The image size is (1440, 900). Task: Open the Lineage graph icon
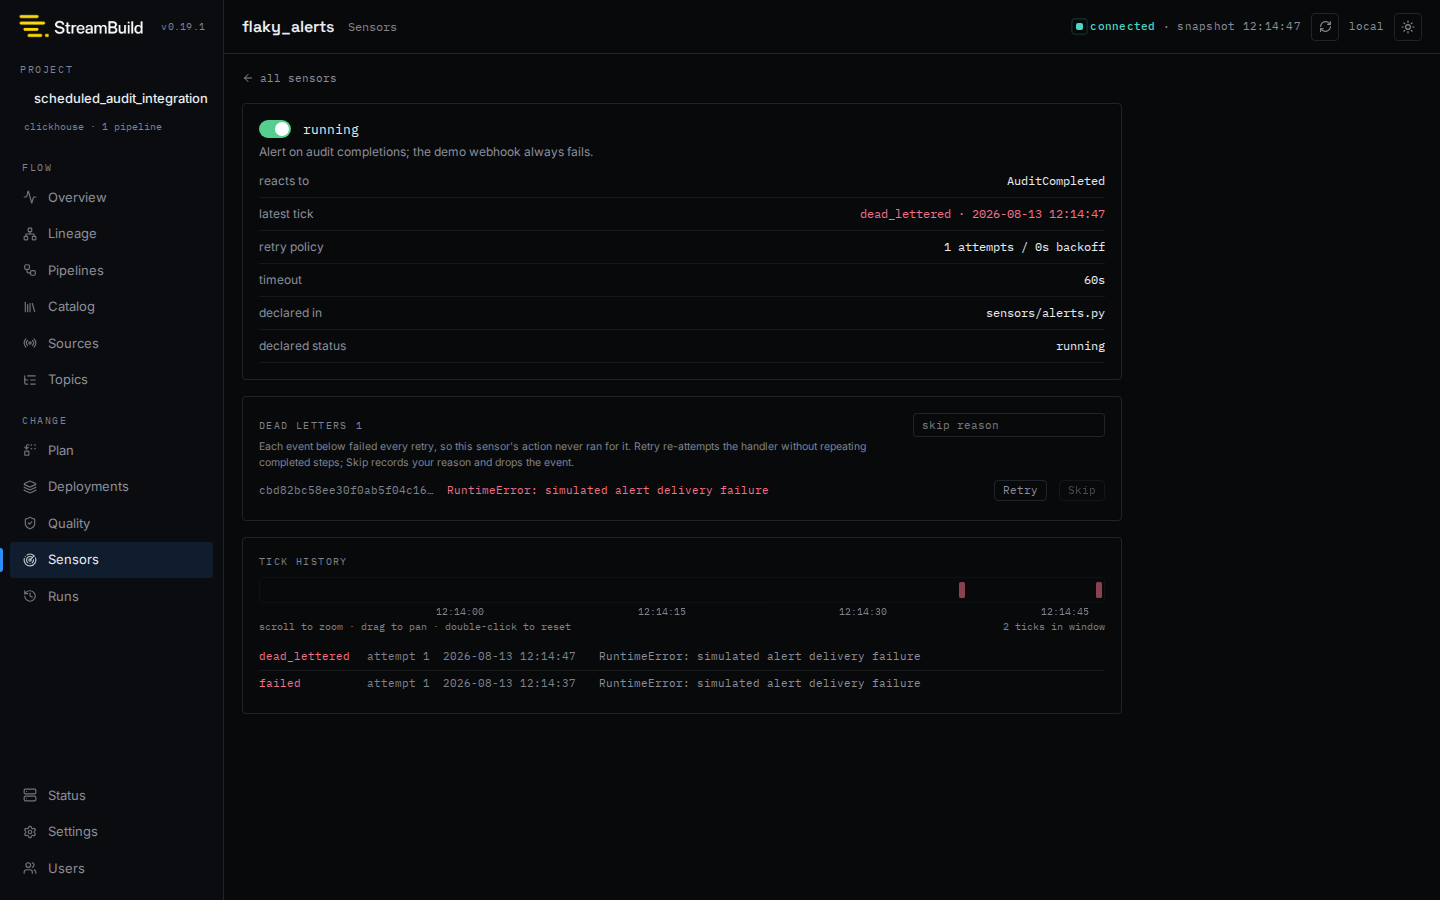click(30, 234)
